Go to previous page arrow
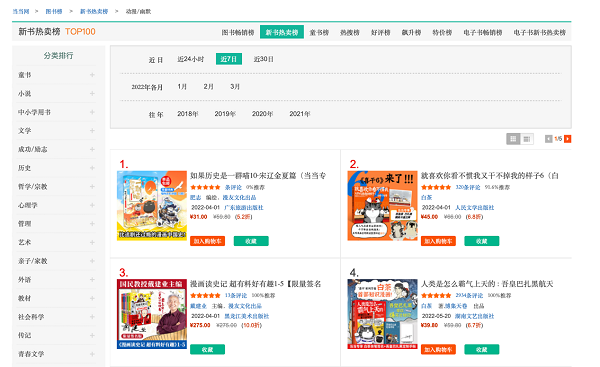This screenshot has width=600, height=367. [548, 139]
